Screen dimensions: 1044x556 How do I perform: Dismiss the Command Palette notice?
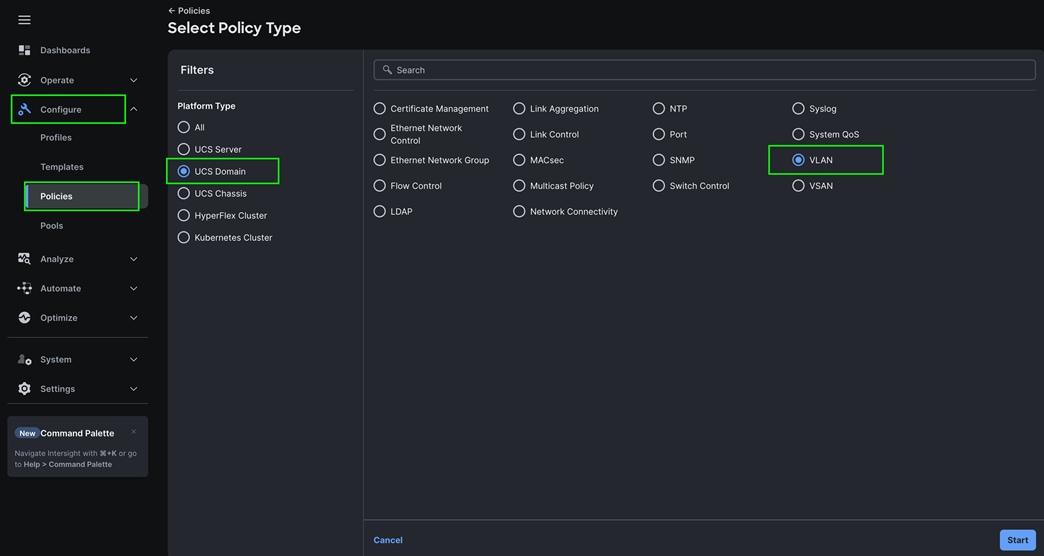tap(134, 431)
